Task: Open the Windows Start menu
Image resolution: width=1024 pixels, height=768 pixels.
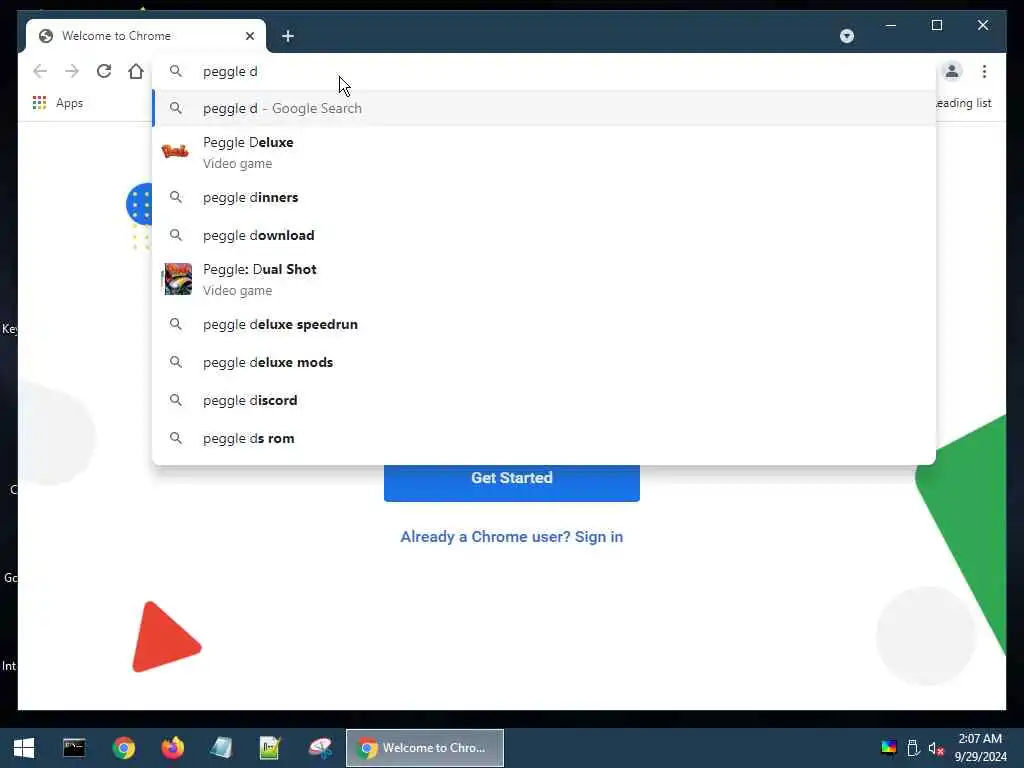Action: pos(24,748)
